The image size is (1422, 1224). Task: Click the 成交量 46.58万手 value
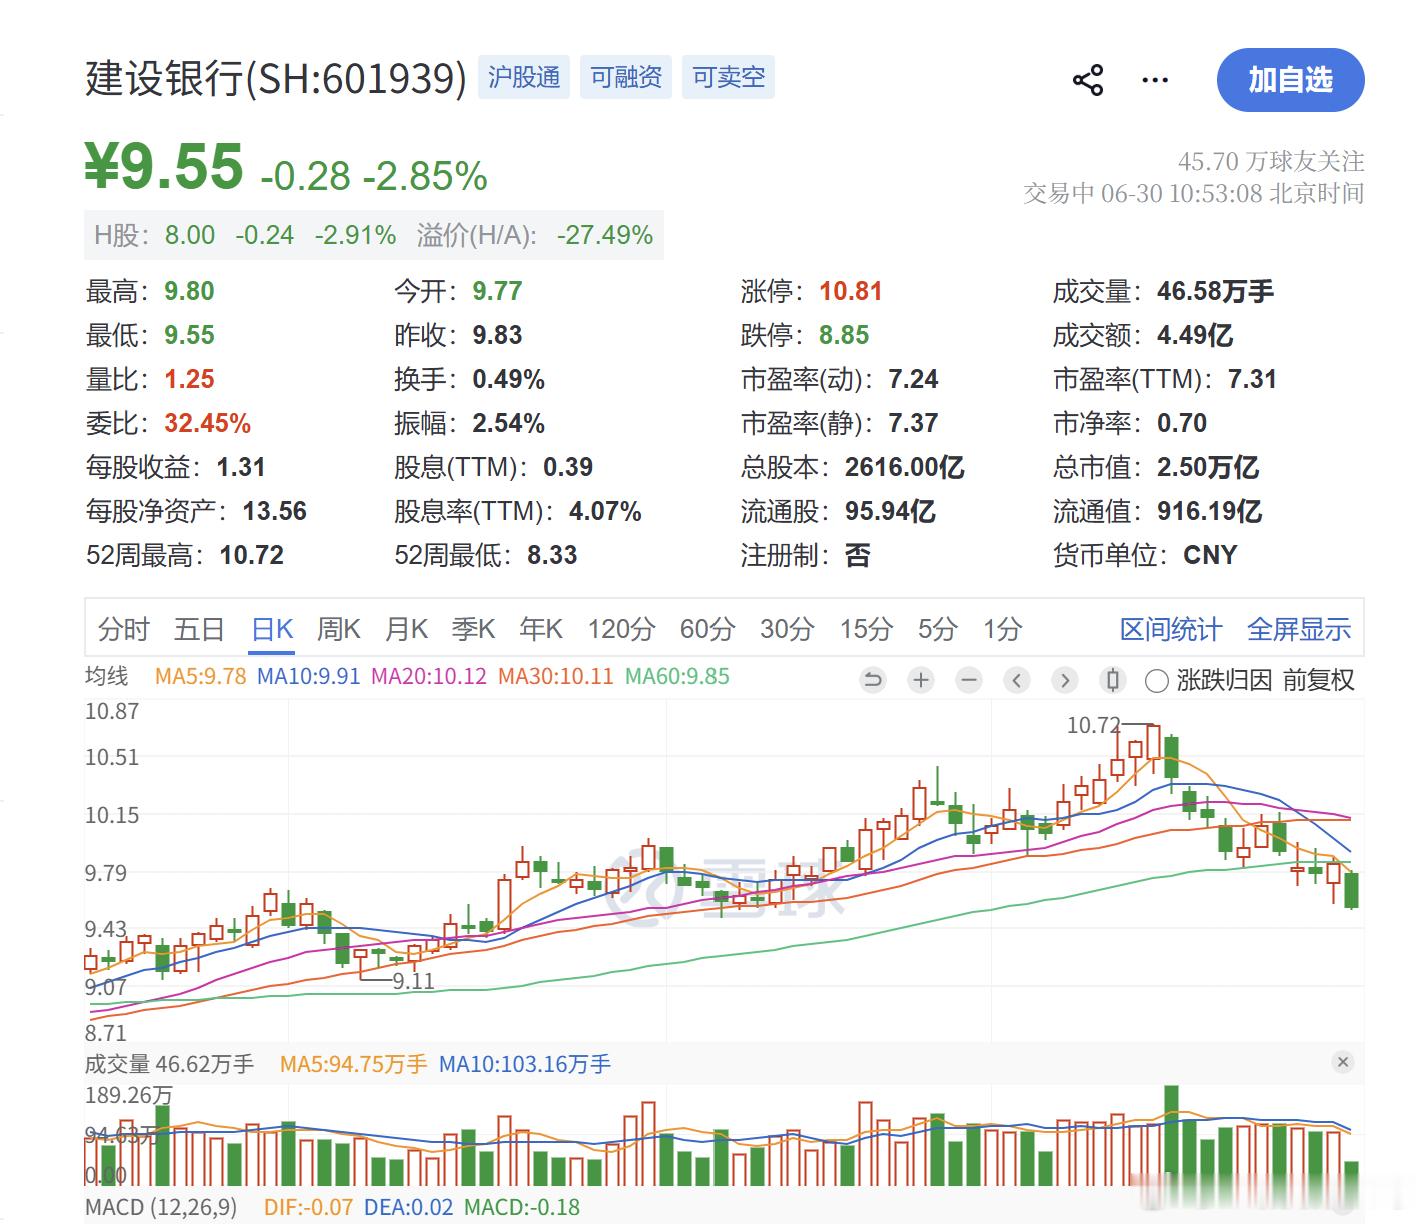(x=1215, y=291)
